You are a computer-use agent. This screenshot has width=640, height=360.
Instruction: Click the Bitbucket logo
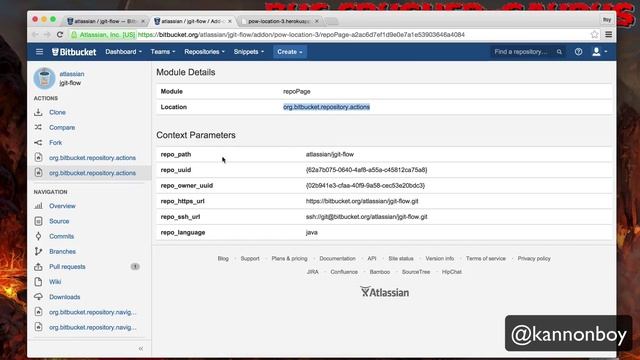coord(74,52)
